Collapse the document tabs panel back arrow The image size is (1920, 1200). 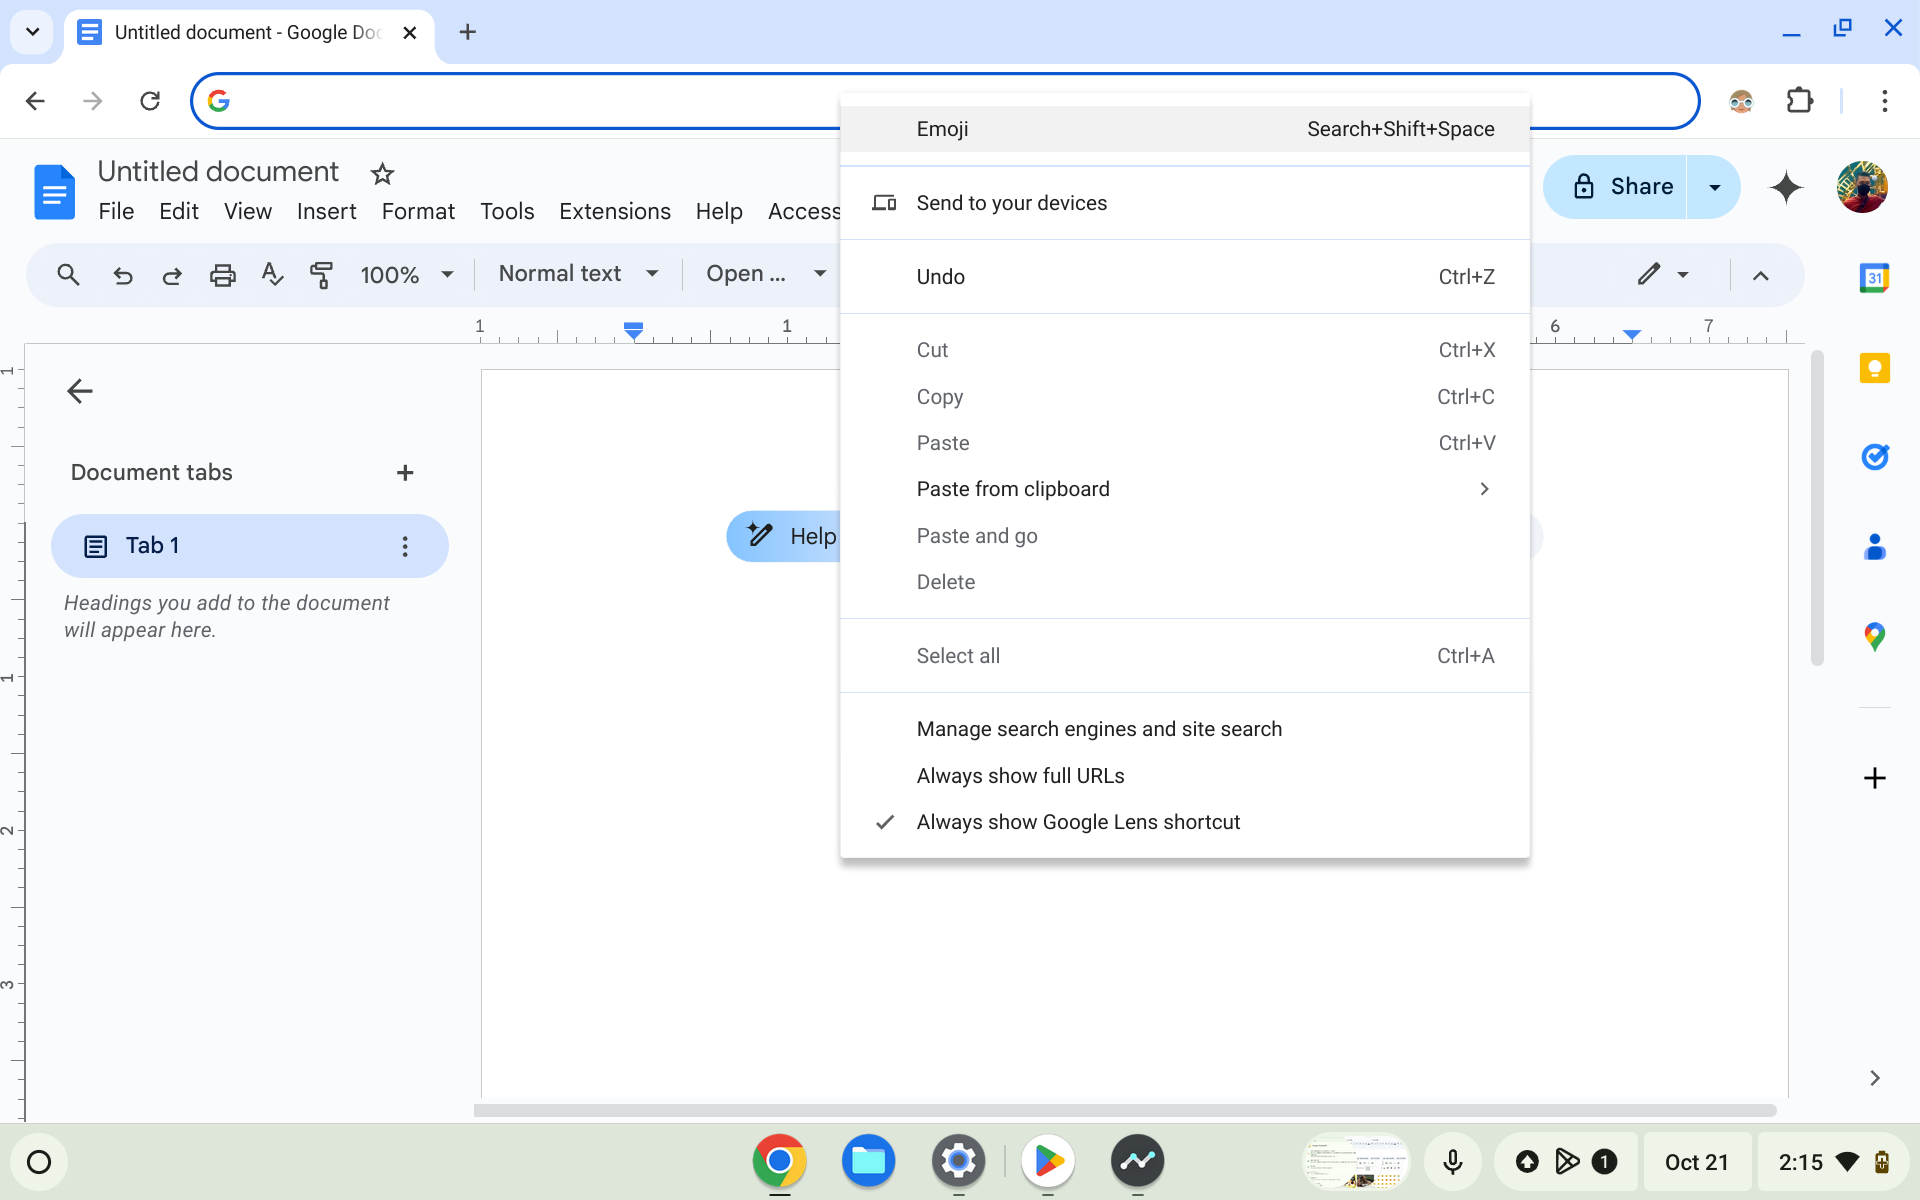pyautogui.click(x=80, y=391)
